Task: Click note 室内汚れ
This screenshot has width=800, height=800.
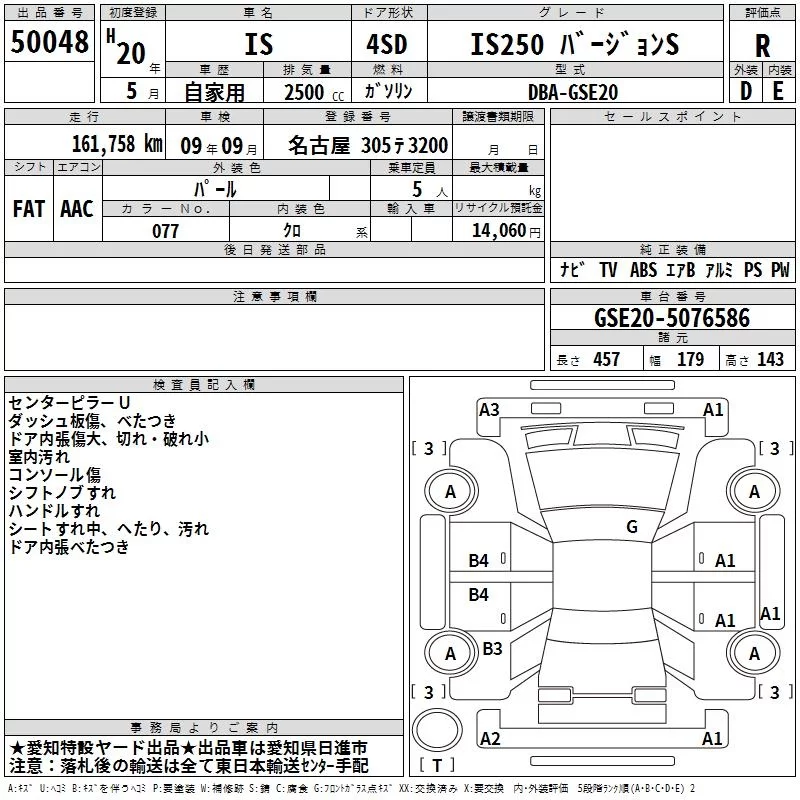Action: click(x=39, y=457)
